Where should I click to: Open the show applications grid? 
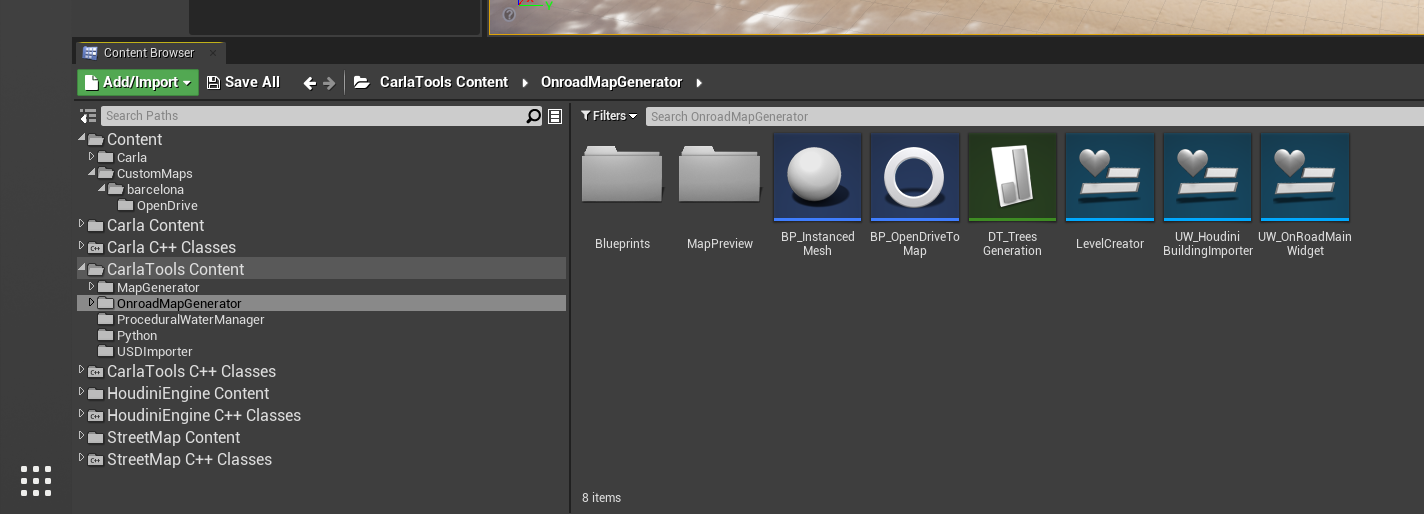36,481
